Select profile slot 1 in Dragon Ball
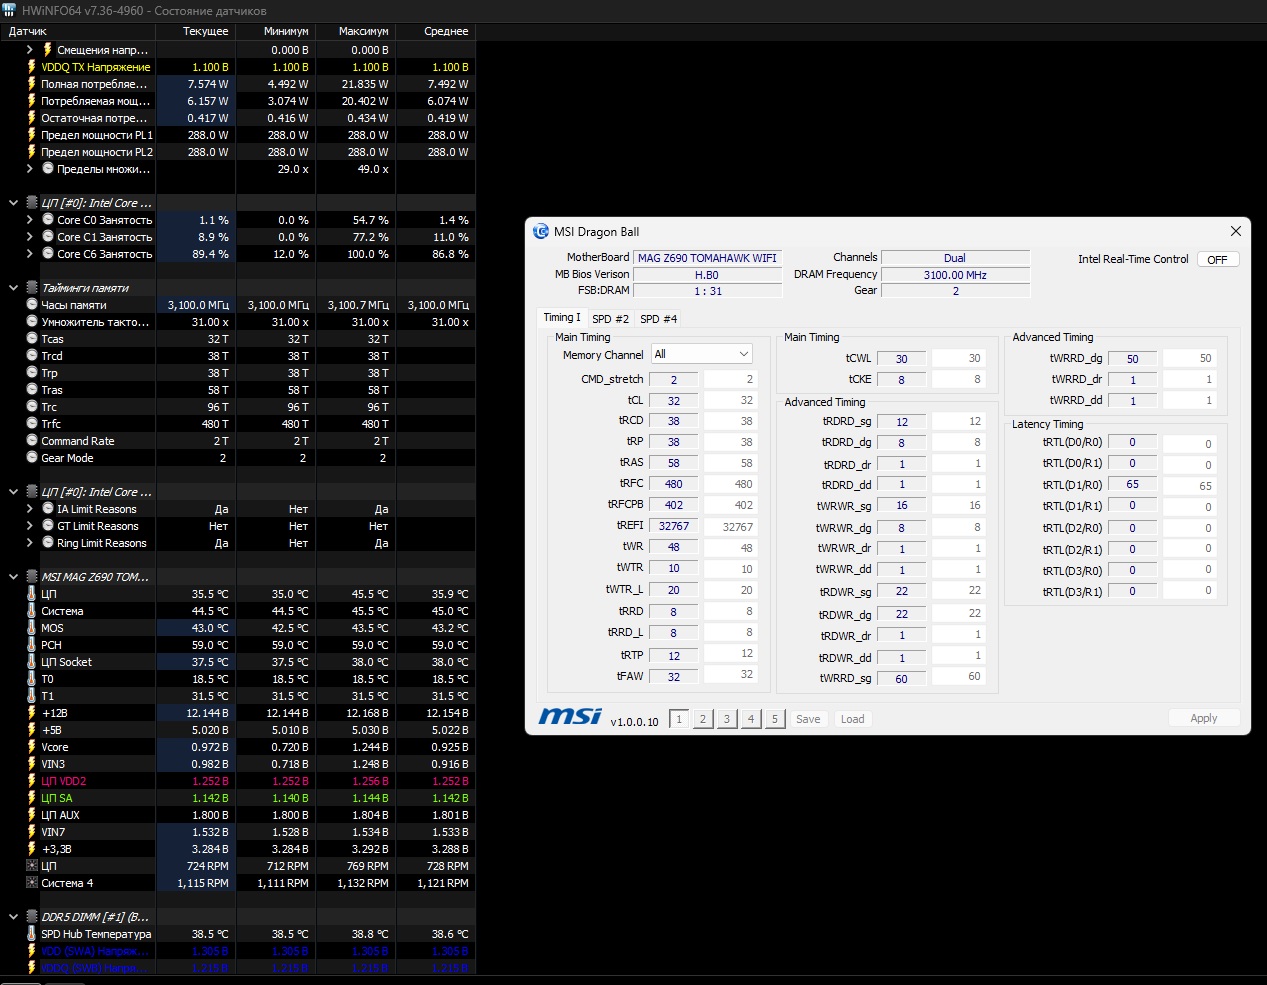This screenshot has width=1267, height=985. coord(679,719)
